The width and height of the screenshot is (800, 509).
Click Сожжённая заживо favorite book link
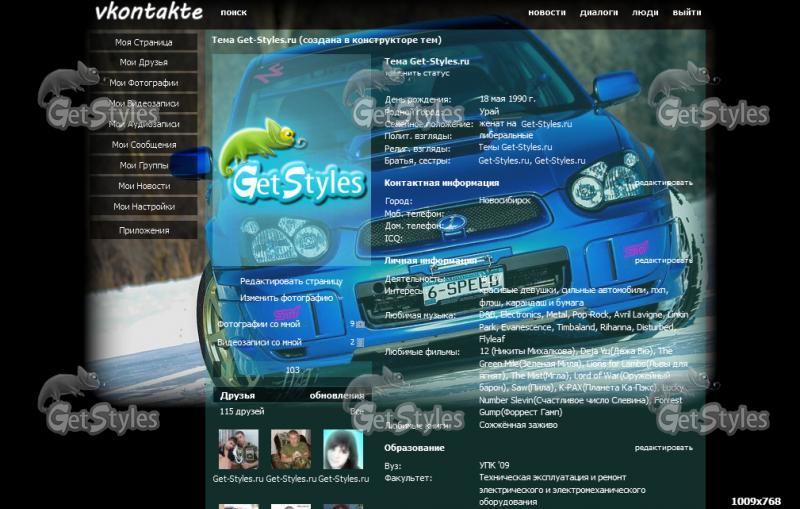(518, 425)
